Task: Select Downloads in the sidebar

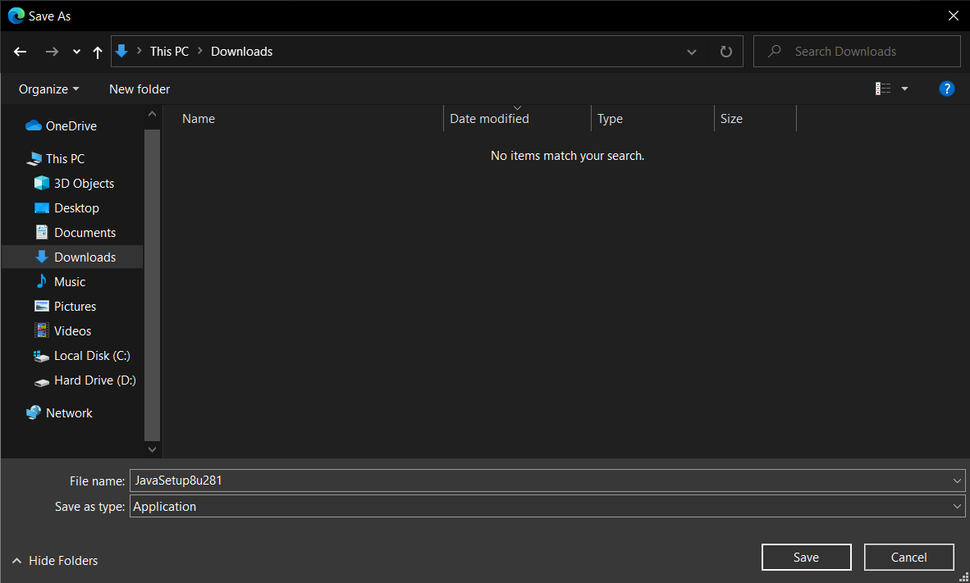Action: click(x=72, y=257)
